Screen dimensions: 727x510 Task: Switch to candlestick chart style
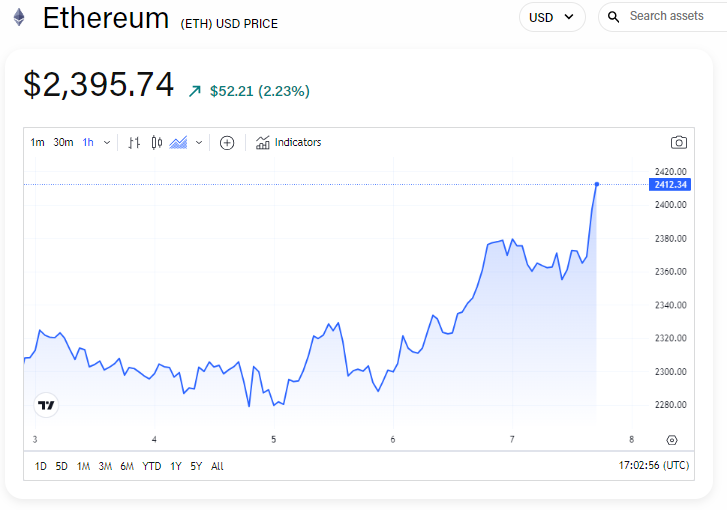click(157, 143)
